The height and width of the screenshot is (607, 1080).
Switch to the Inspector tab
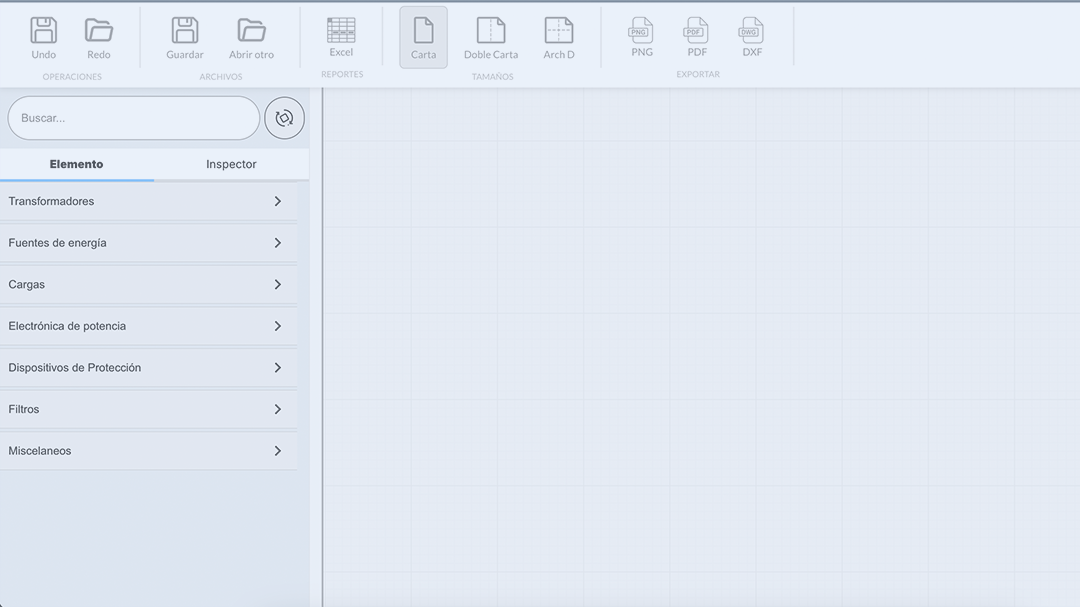[x=231, y=164]
